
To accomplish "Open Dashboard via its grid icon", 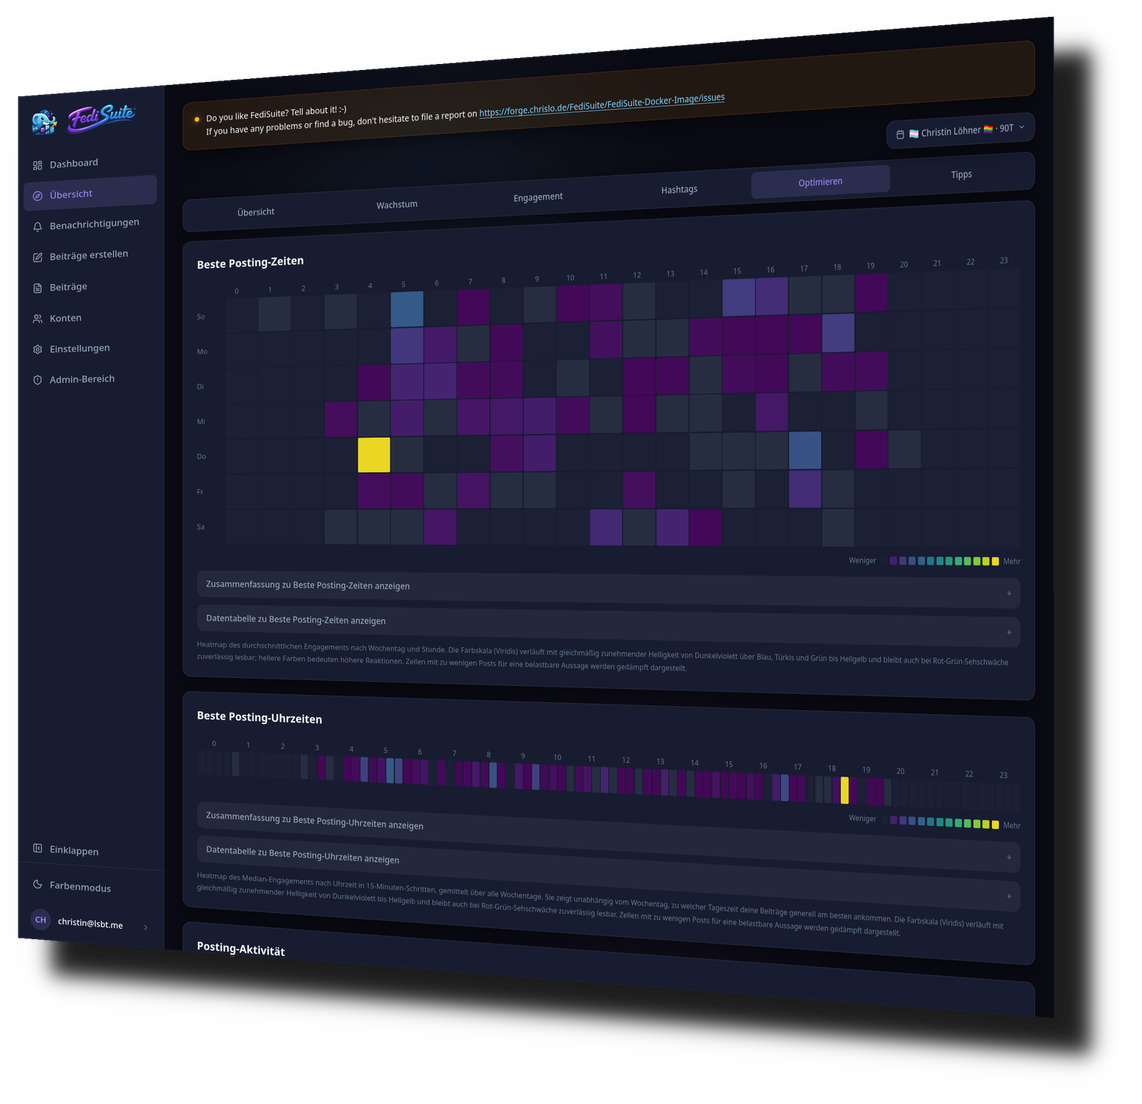I will click(37, 165).
